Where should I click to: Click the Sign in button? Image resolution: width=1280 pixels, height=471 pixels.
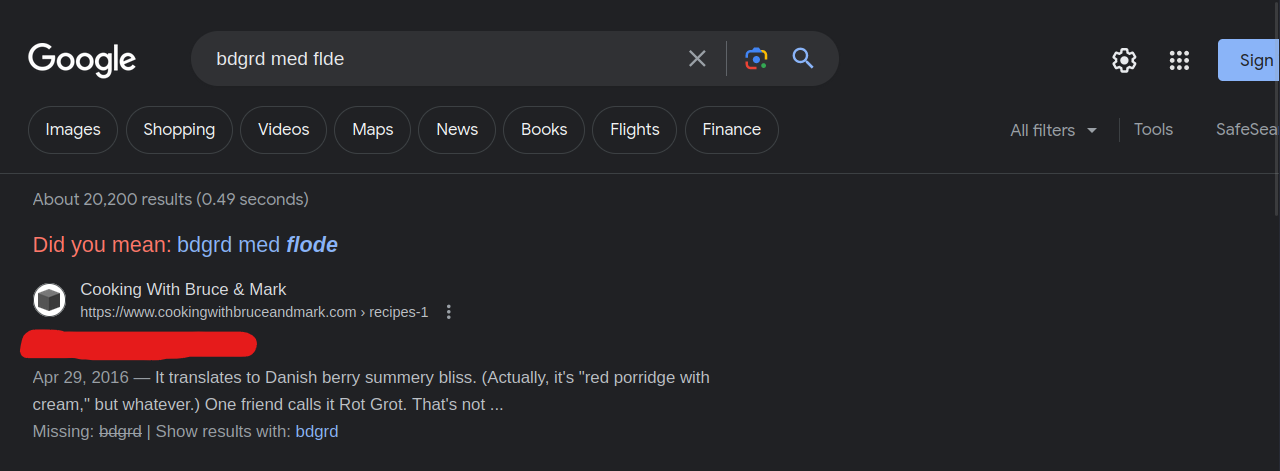click(x=1249, y=60)
